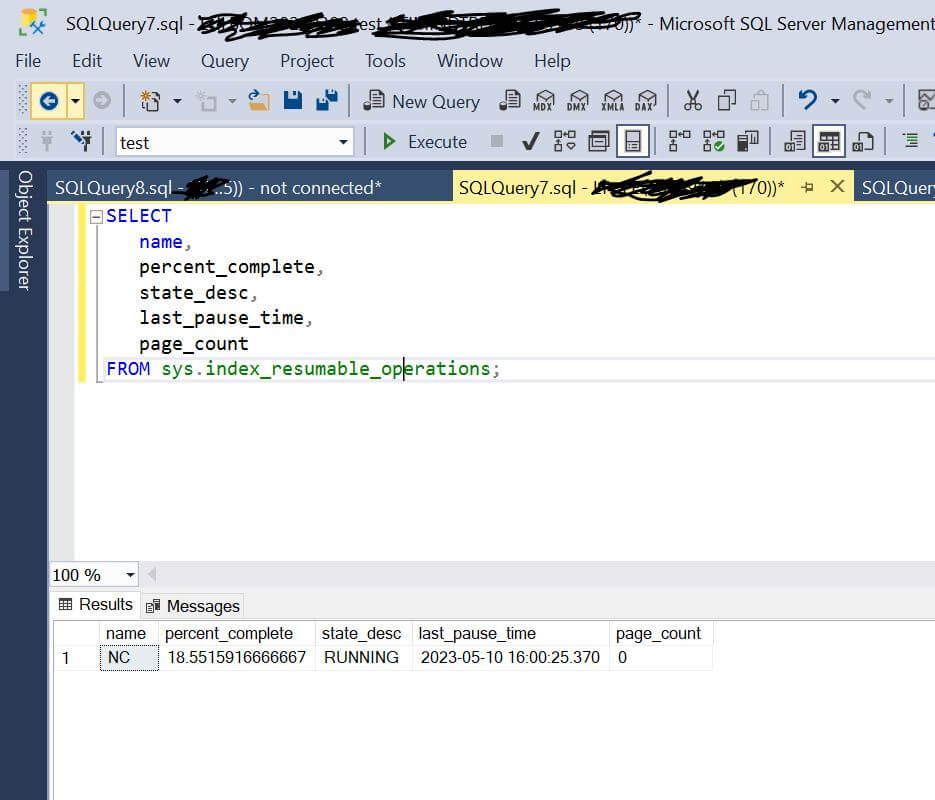Viewport: 935px width, 800px height.
Task: Click the Save All icon
Action: click(x=327, y=100)
